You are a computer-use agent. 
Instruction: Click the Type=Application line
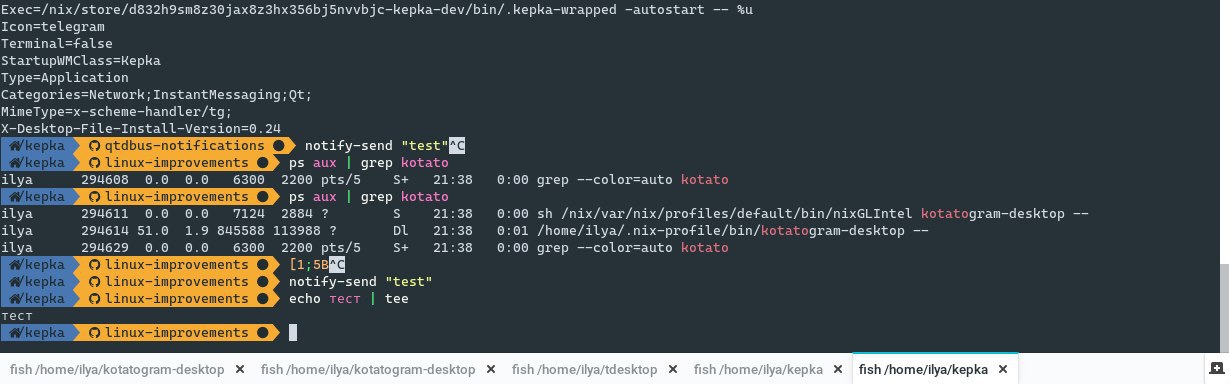pos(65,77)
